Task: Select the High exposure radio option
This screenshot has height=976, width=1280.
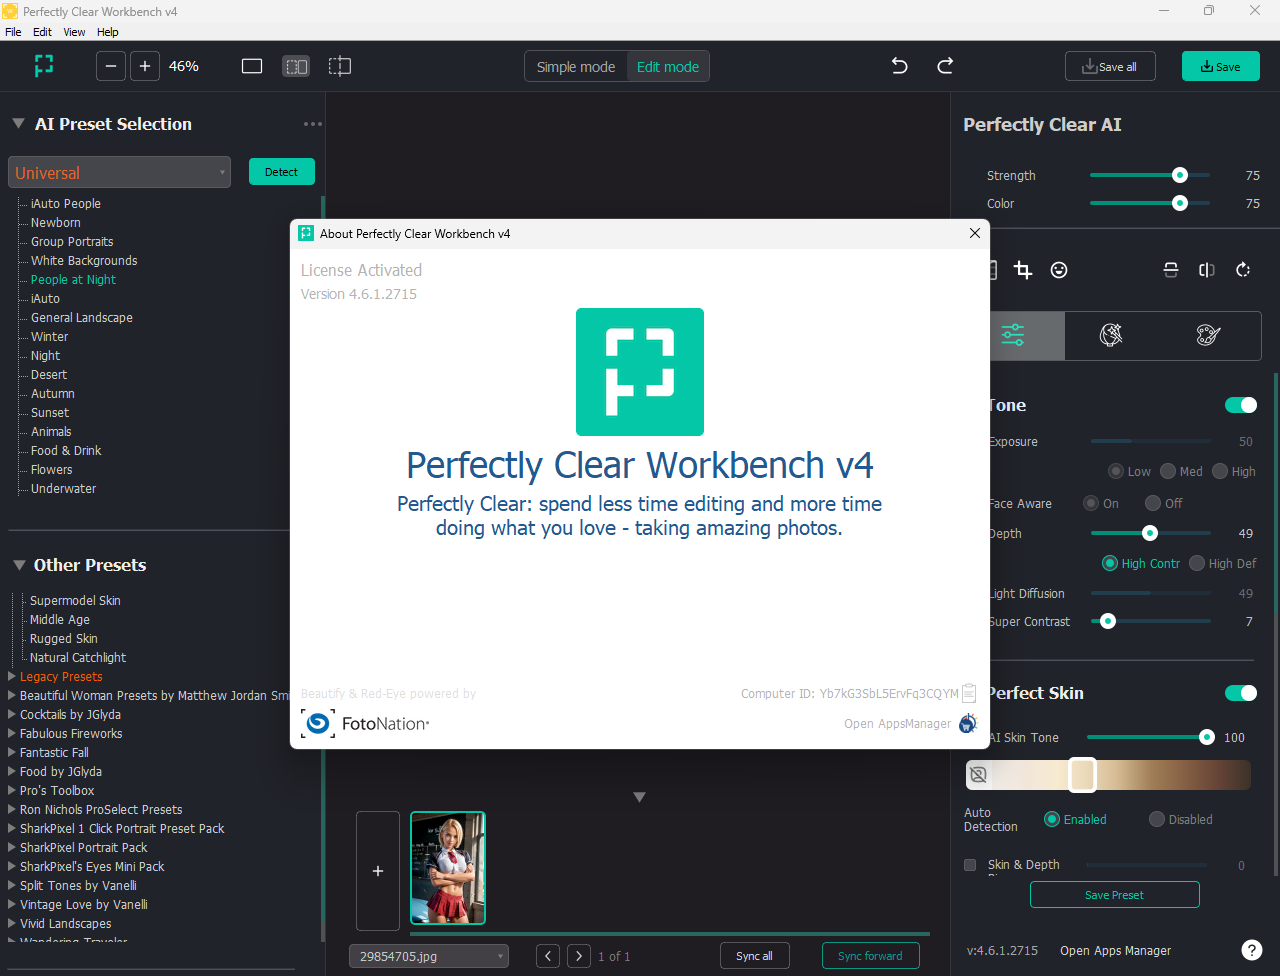Action: pyautogui.click(x=1220, y=471)
